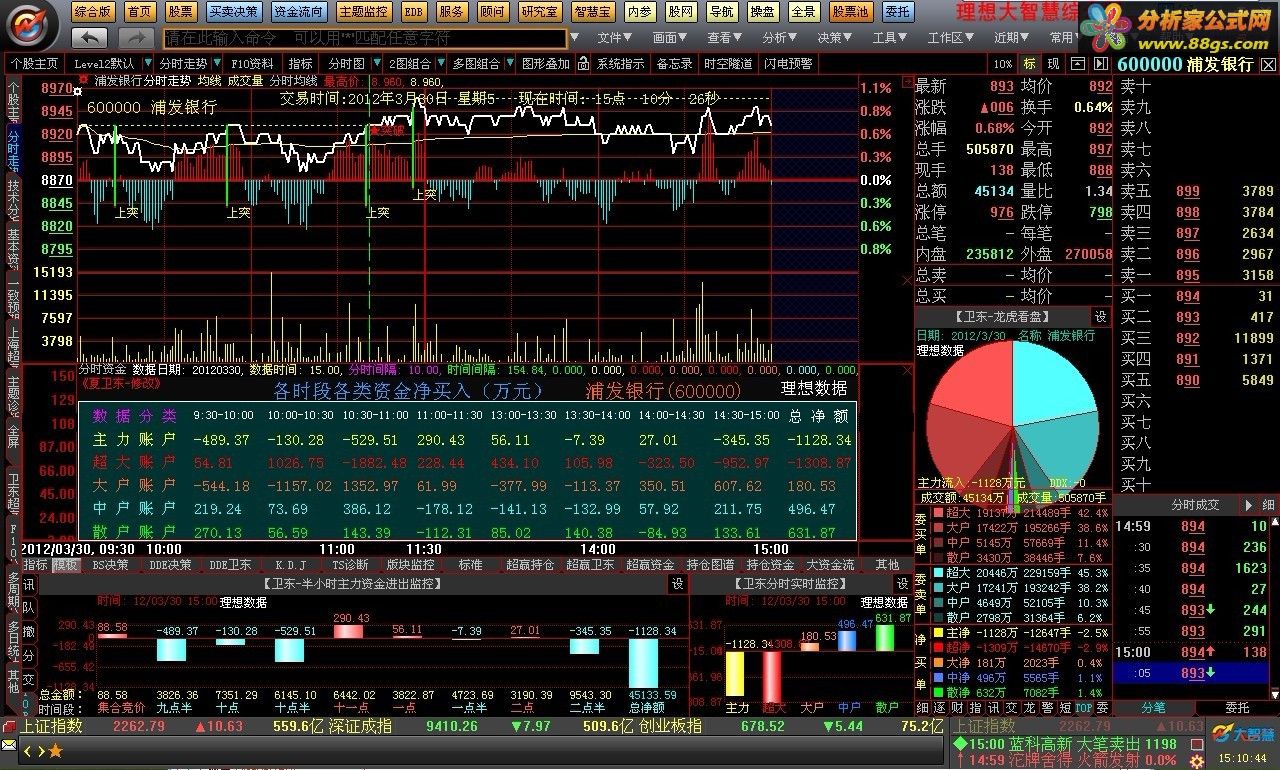
Task: Open 资金流向 from the top toolbar
Action: tap(298, 12)
